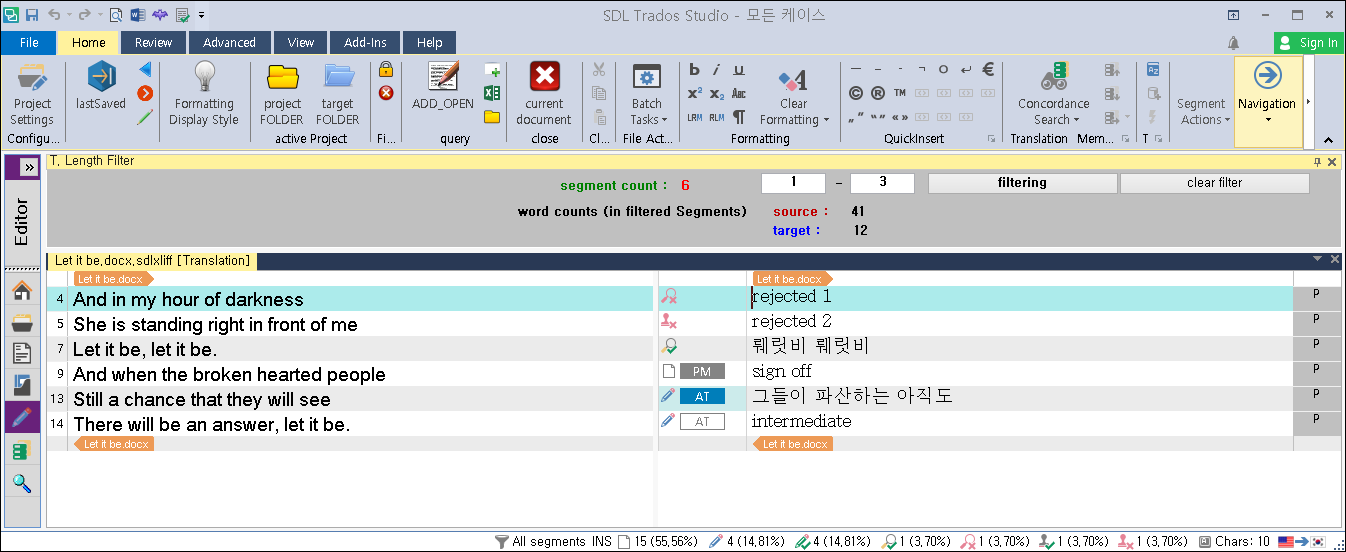This screenshot has height=552, width=1346.
Task: Toggle subscript formatting
Action: [x=717, y=93]
